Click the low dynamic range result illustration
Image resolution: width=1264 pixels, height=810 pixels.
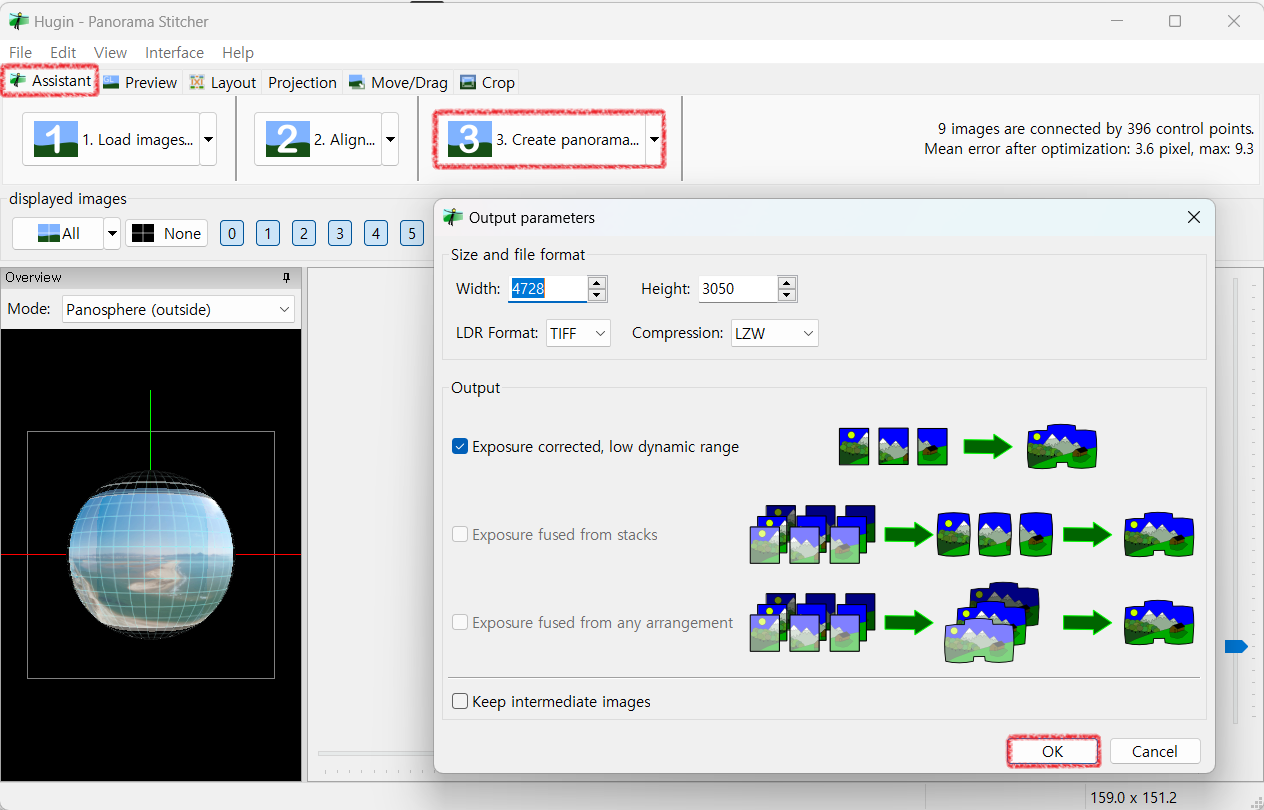(x=1062, y=446)
